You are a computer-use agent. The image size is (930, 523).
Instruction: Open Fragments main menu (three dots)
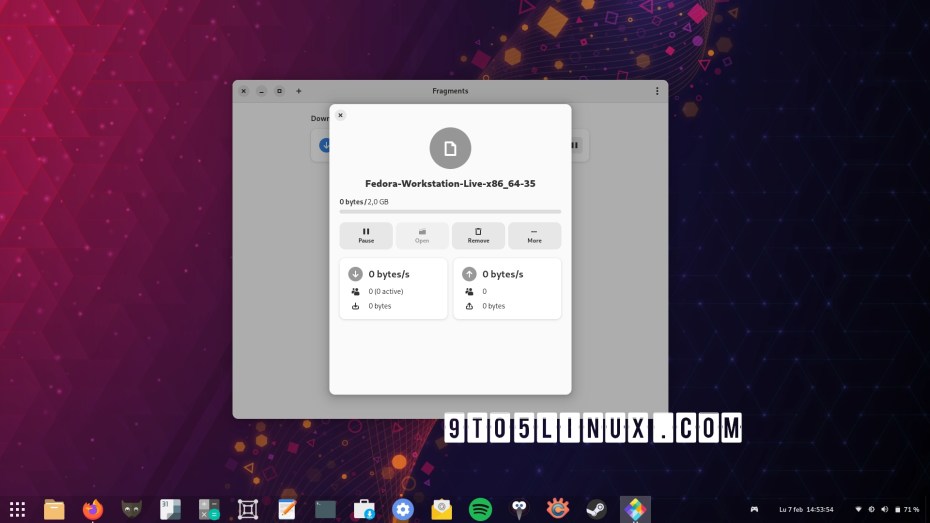pos(657,91)
